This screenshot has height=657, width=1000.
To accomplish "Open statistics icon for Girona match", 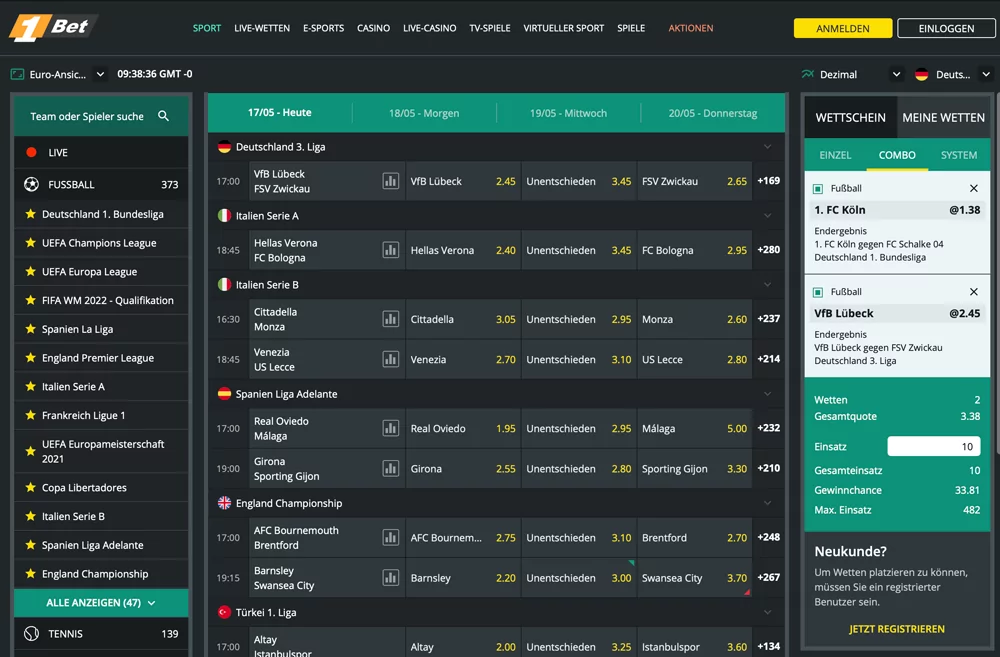I will tap(390, 468).
